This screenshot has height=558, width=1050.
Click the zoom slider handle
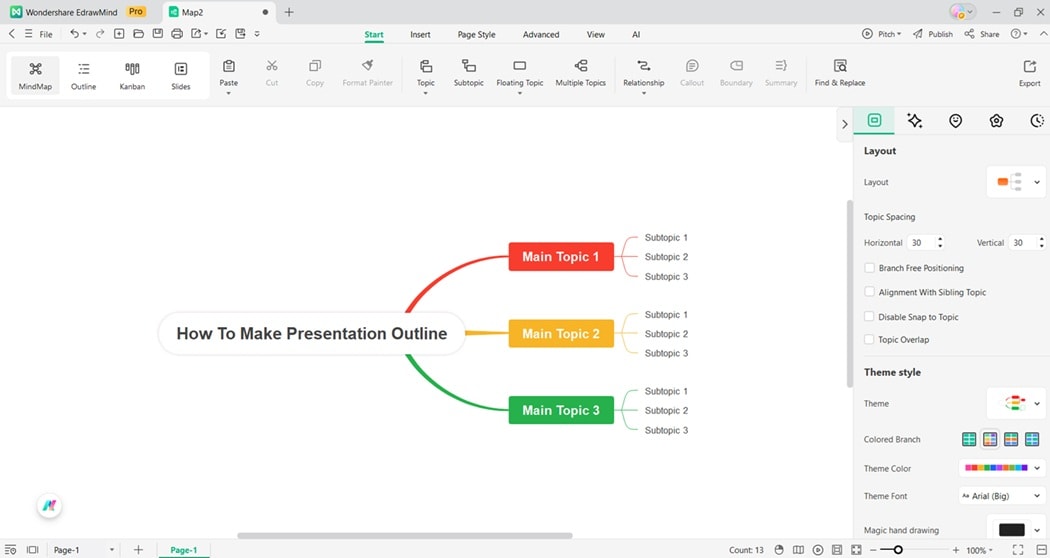point(898,550)
